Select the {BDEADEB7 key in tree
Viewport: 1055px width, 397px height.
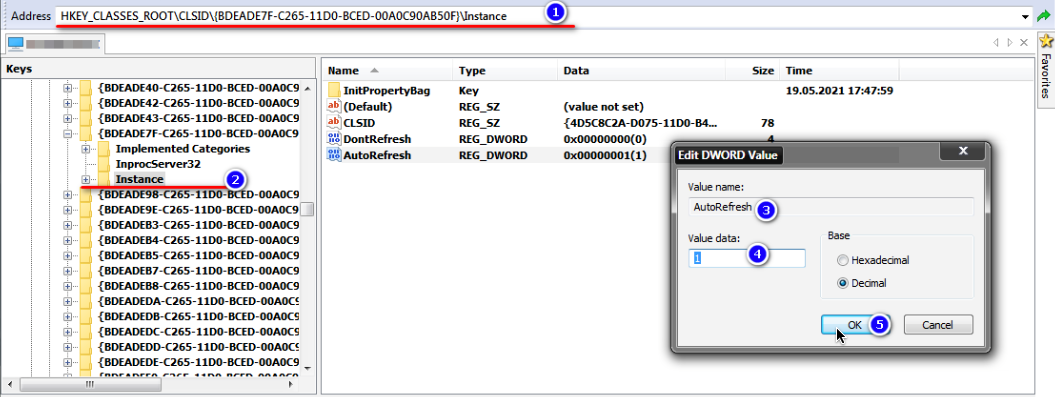click(x=198, y=270)
